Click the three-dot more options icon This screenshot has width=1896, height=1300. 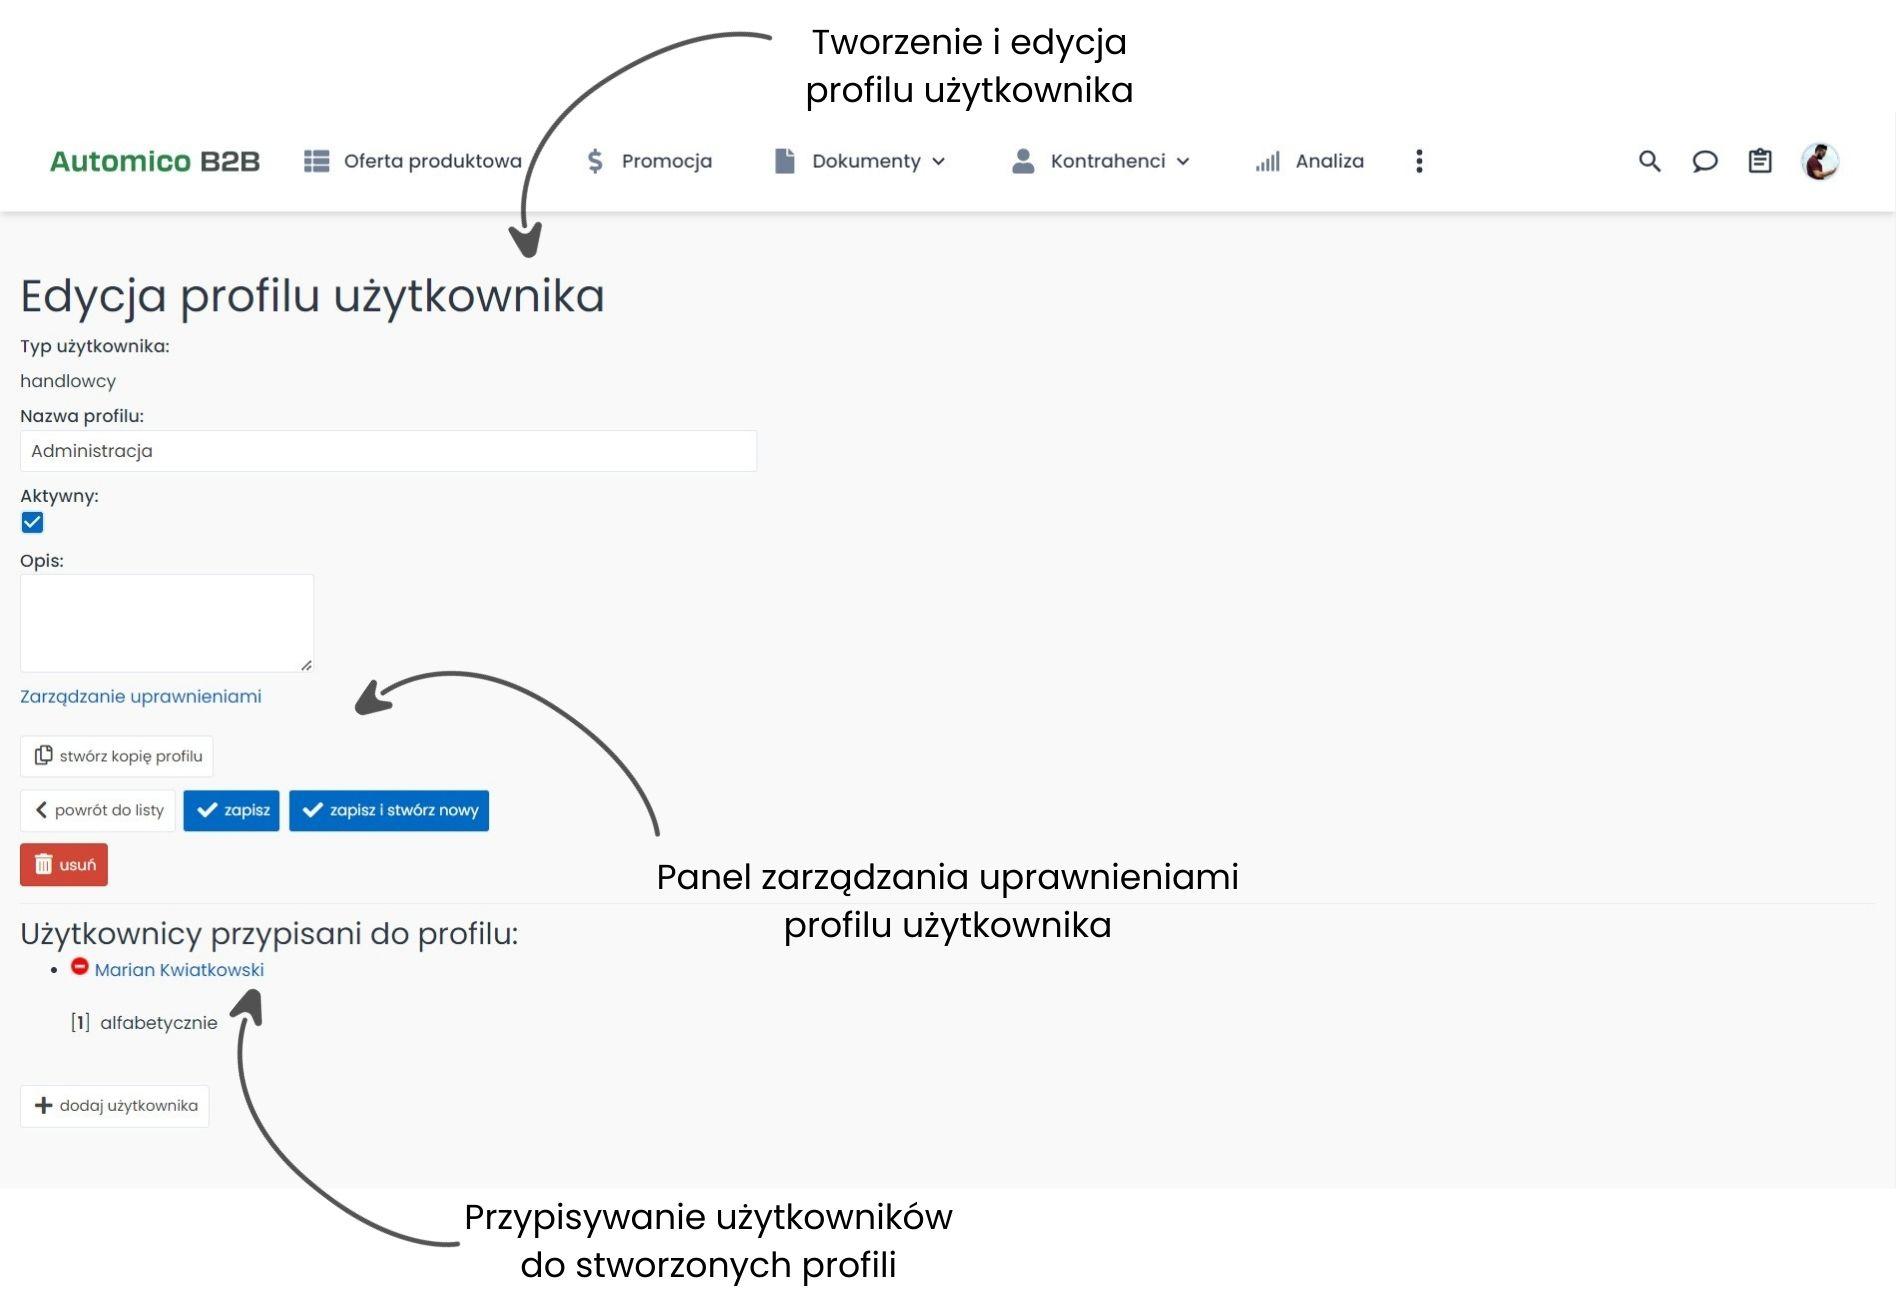(1419, 161)
